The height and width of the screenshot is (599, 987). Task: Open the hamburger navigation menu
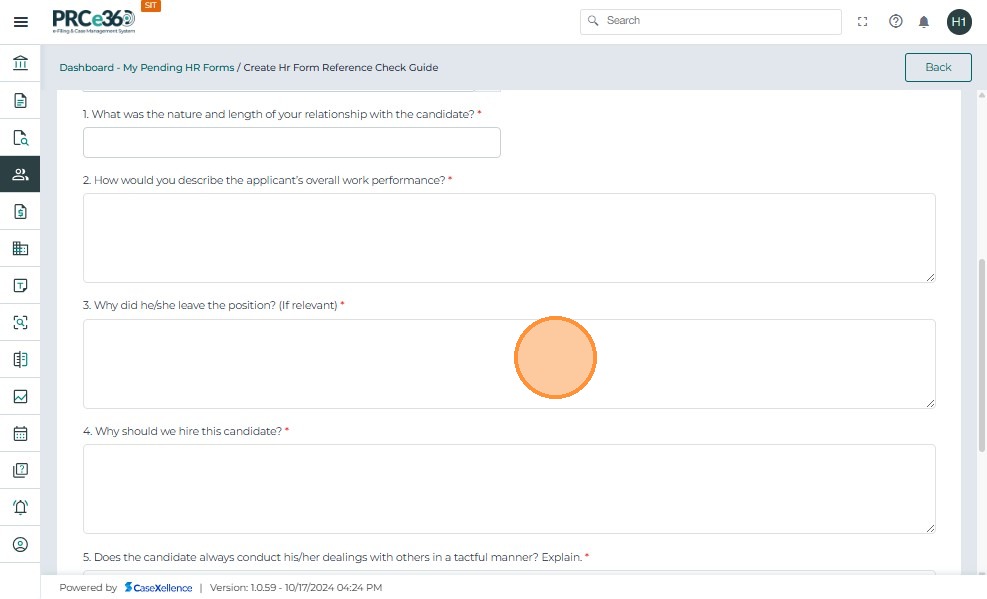tap(20, 22)
